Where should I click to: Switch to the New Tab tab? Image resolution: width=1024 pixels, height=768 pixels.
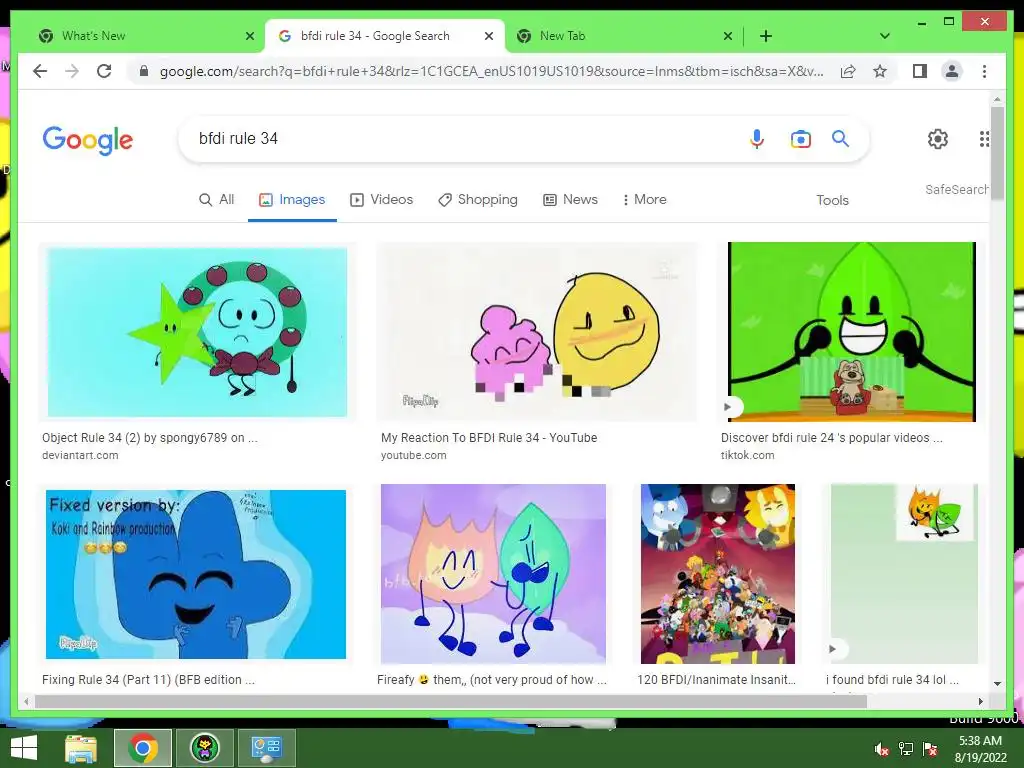(624, 36)
